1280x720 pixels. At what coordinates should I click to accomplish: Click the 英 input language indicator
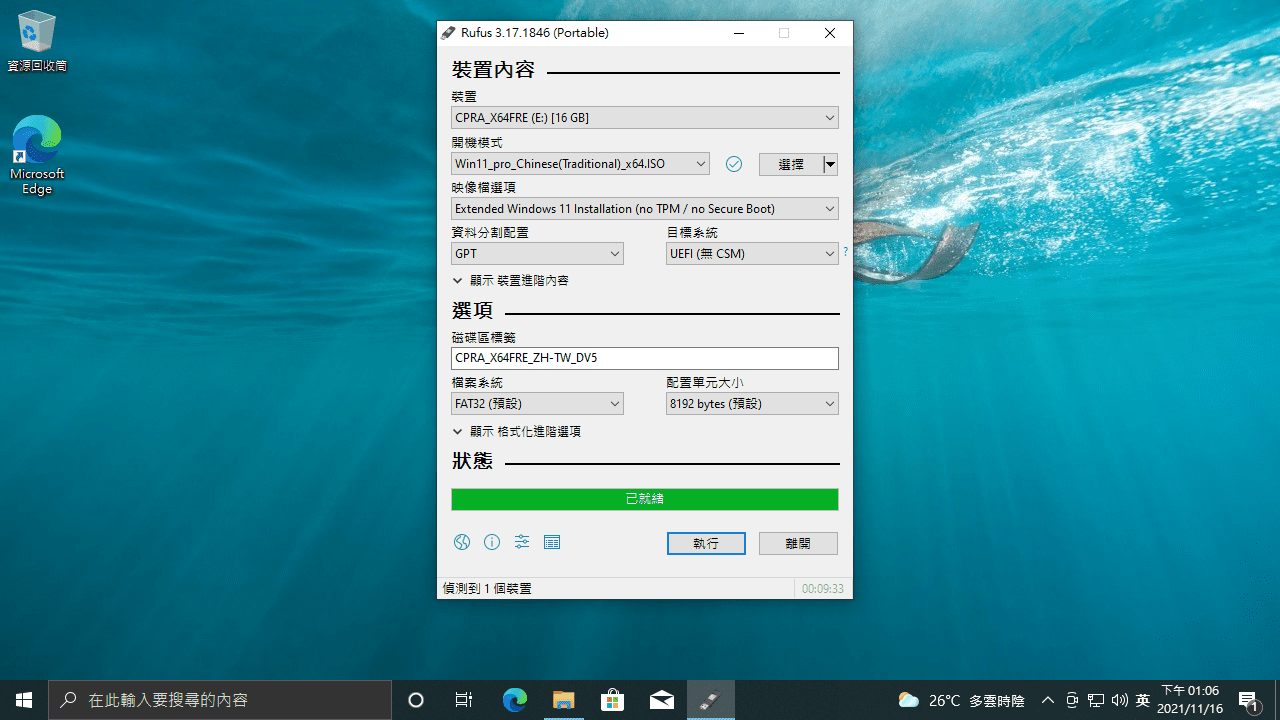[1143, 700]
